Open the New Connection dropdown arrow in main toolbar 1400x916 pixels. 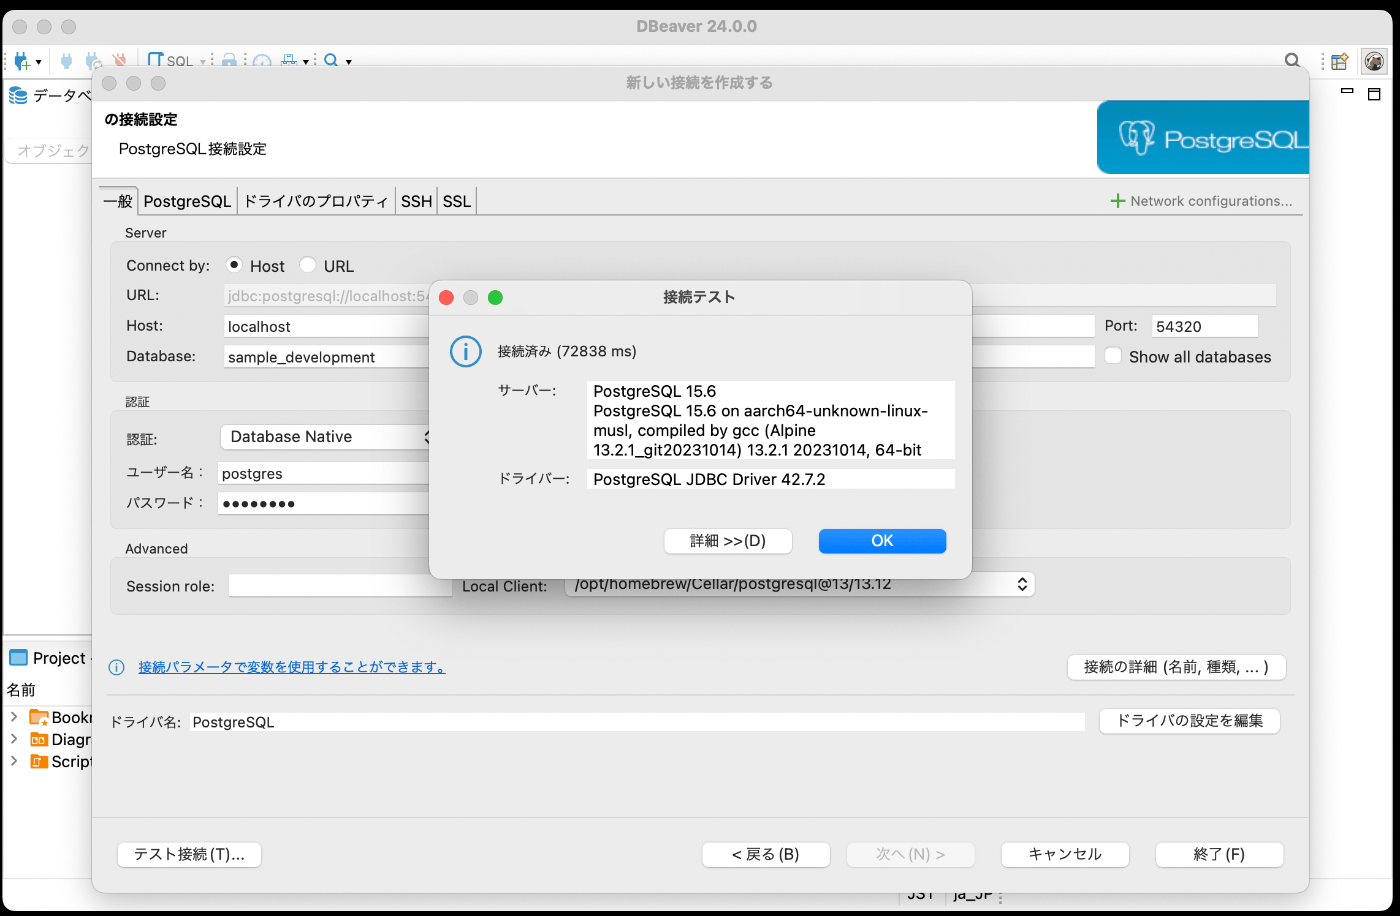click(x=39, y=62)
